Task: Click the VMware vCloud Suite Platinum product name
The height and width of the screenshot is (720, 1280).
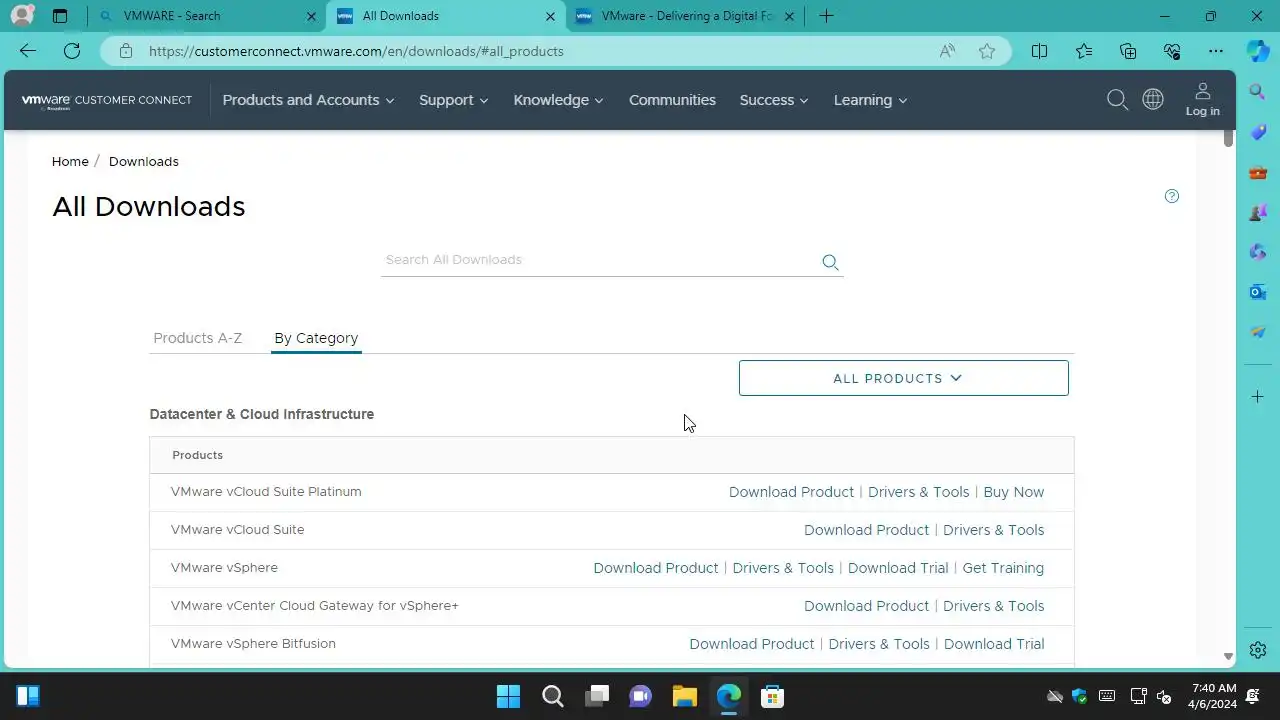Action: (x=266, y=492)
